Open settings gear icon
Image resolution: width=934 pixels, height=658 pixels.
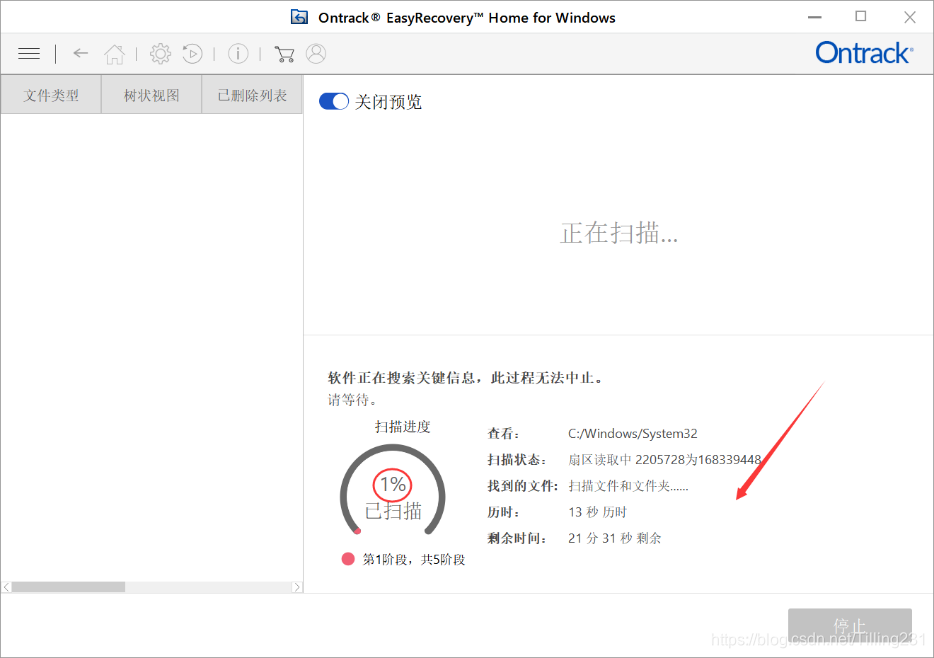pyautogui.click(x=160, y=54)
